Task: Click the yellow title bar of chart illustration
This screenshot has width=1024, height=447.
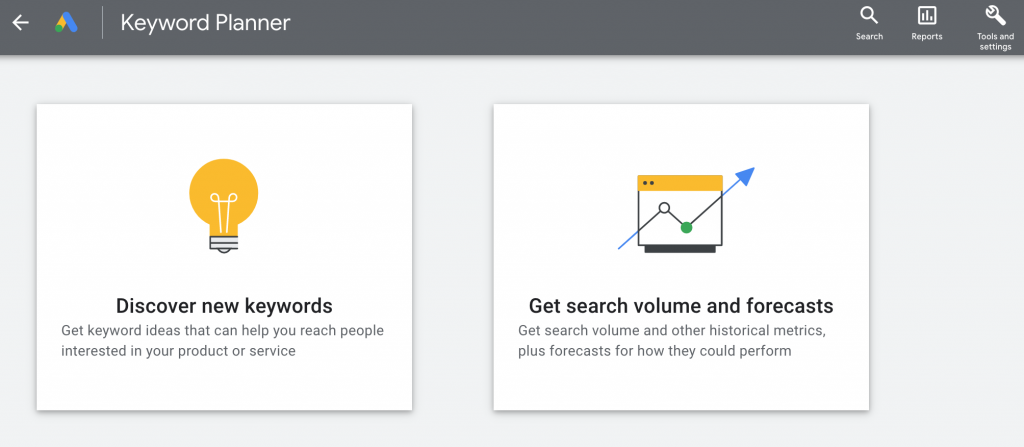Action: [x=680, y=183]
